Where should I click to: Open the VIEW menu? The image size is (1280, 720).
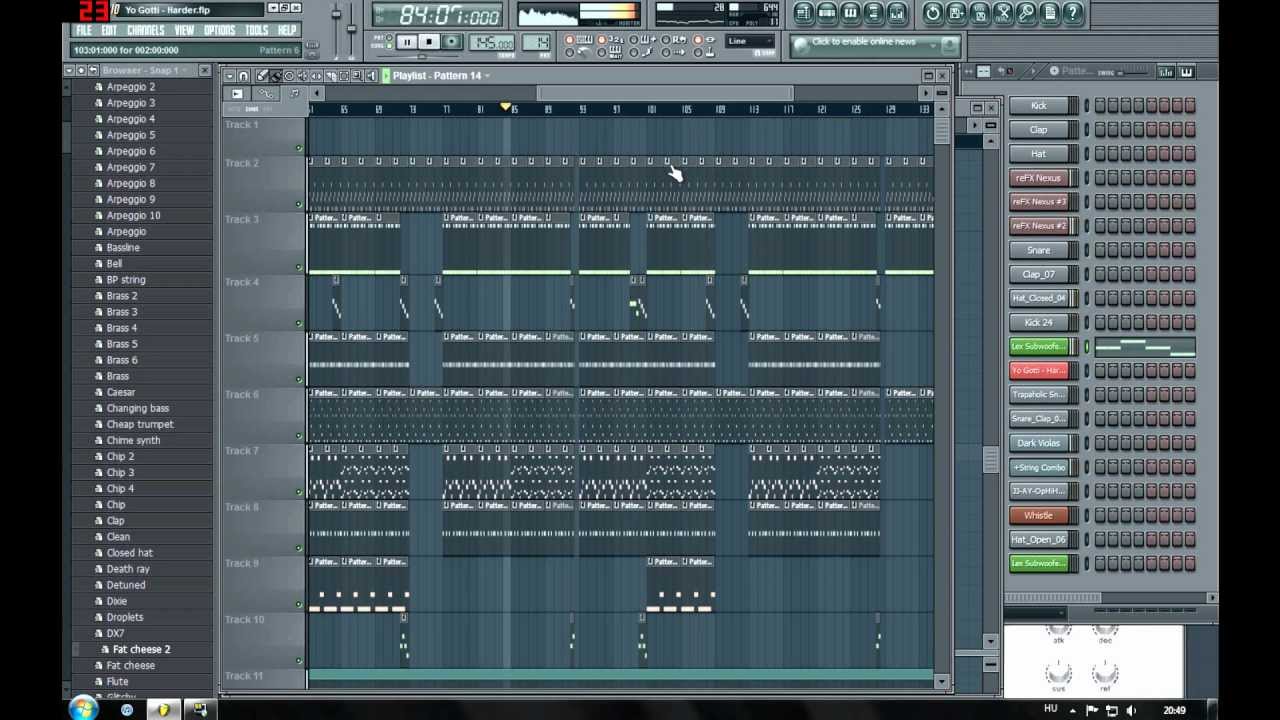pos(185,30)
